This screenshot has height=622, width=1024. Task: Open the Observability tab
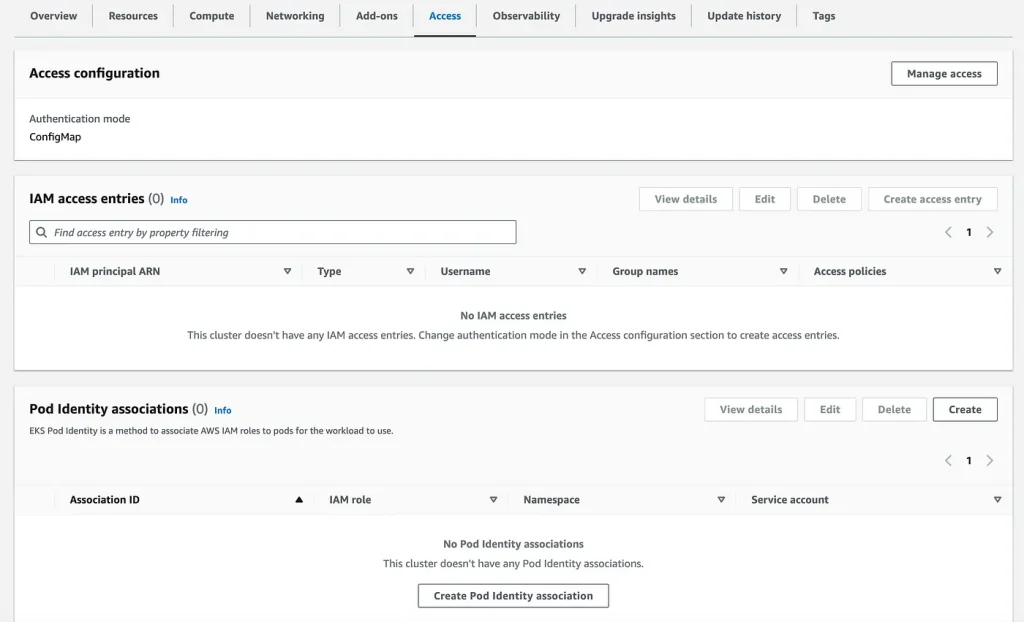526,16
